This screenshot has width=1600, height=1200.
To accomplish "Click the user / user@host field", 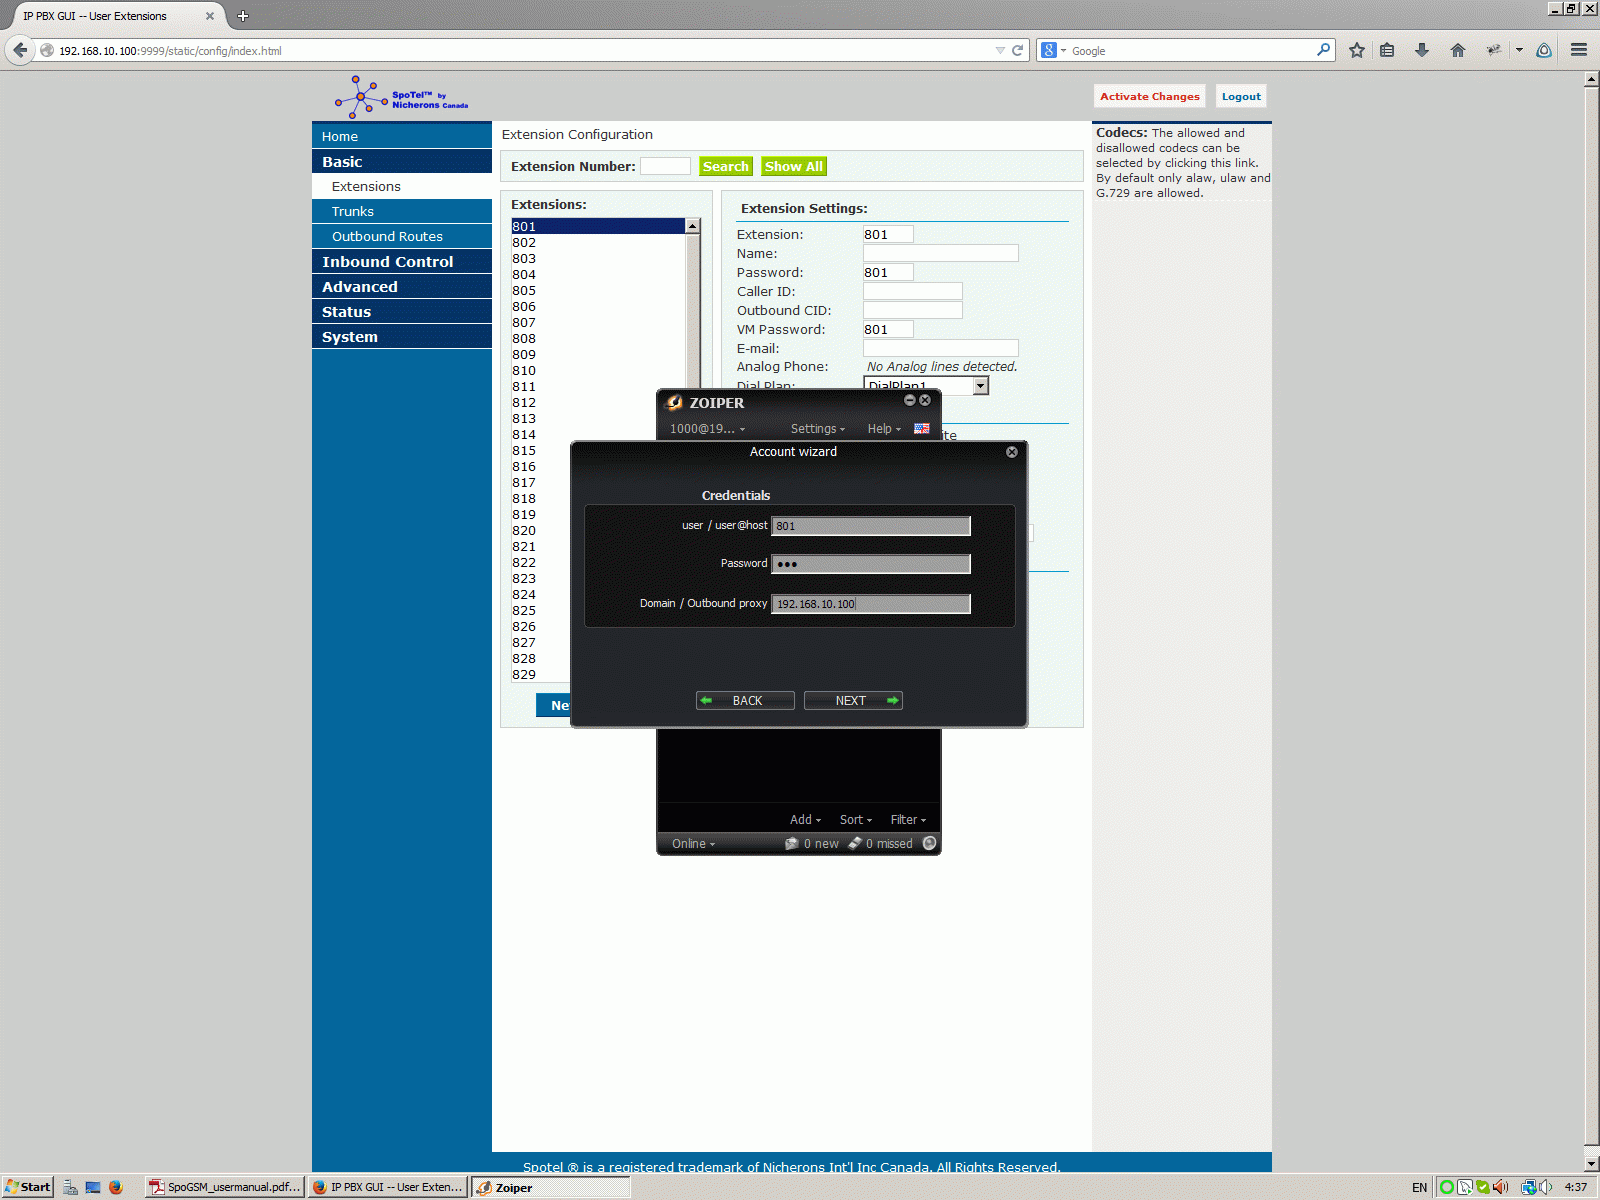I will [871, 526].
